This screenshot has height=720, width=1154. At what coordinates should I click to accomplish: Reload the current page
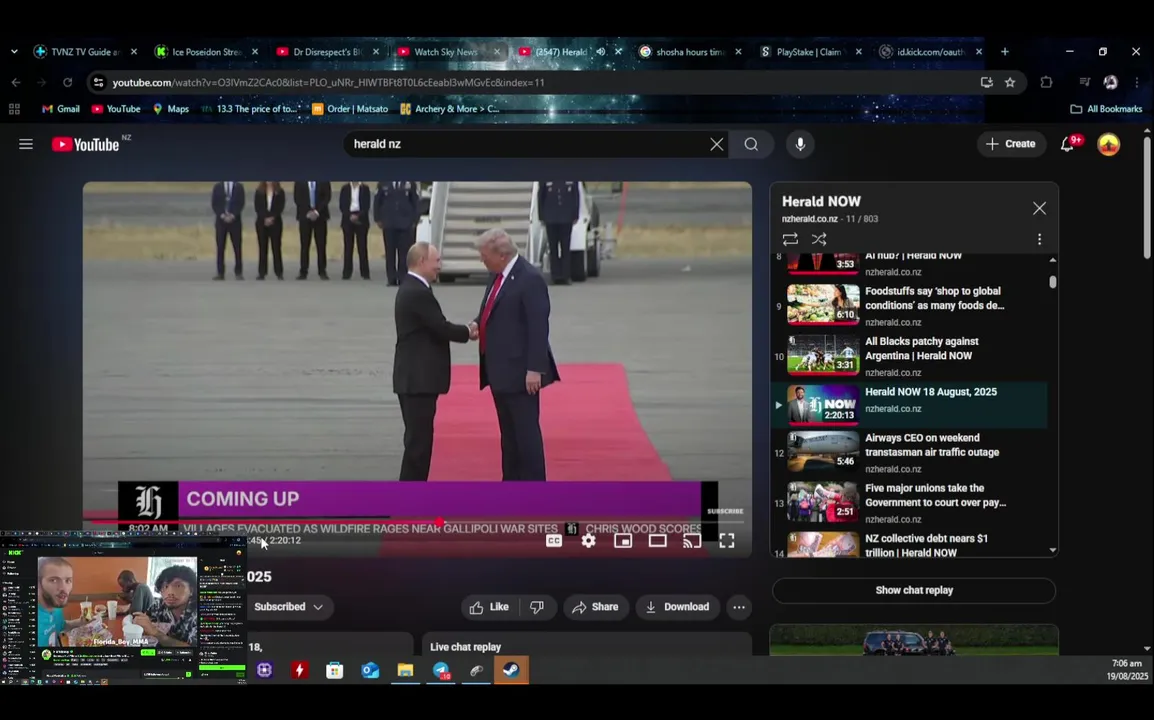tap(68, 82)
